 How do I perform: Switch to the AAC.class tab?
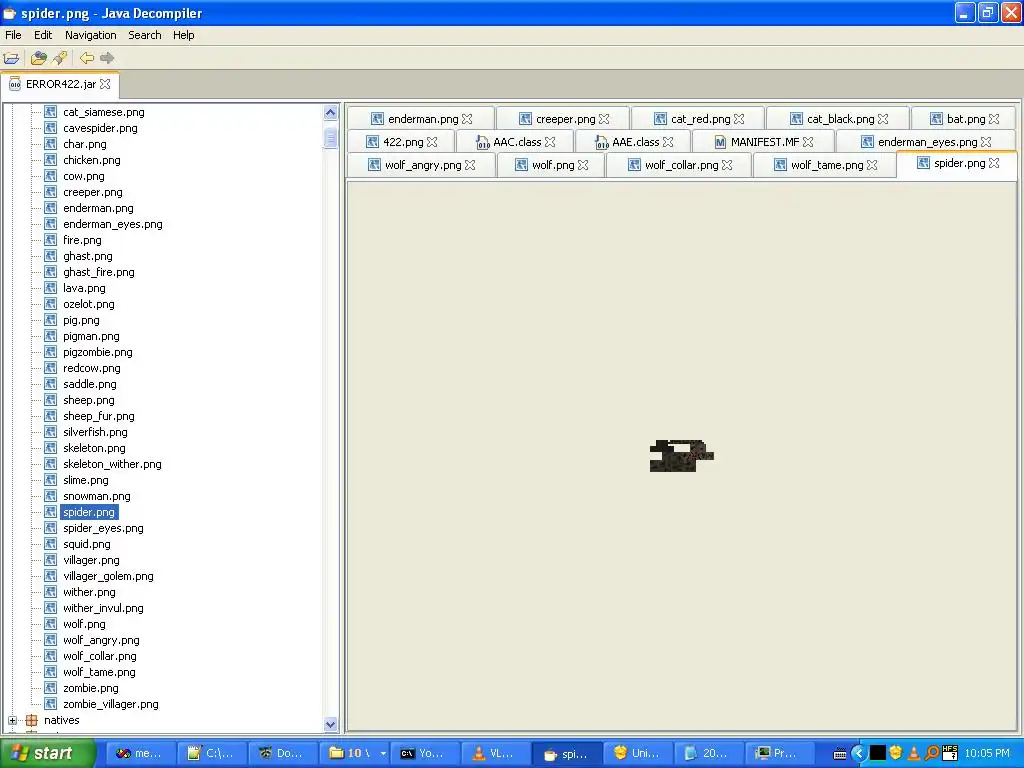pyautogui.click(x=516, y=142)
